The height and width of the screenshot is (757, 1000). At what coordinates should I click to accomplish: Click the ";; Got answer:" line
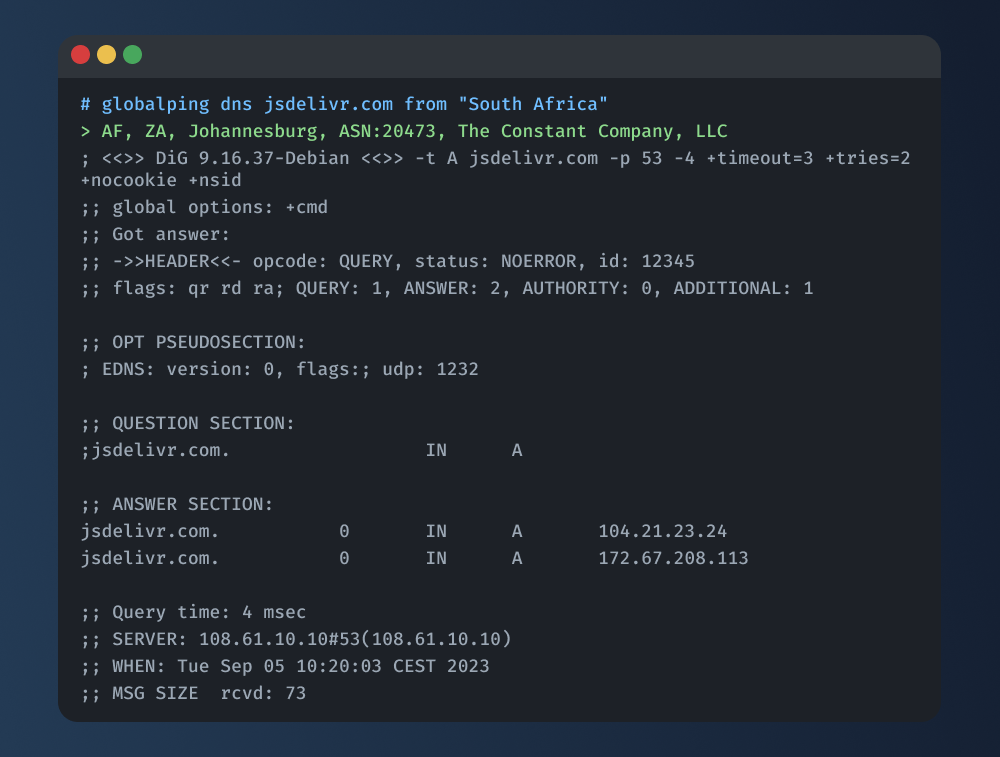pyautogui.click(x=155, y=235)
